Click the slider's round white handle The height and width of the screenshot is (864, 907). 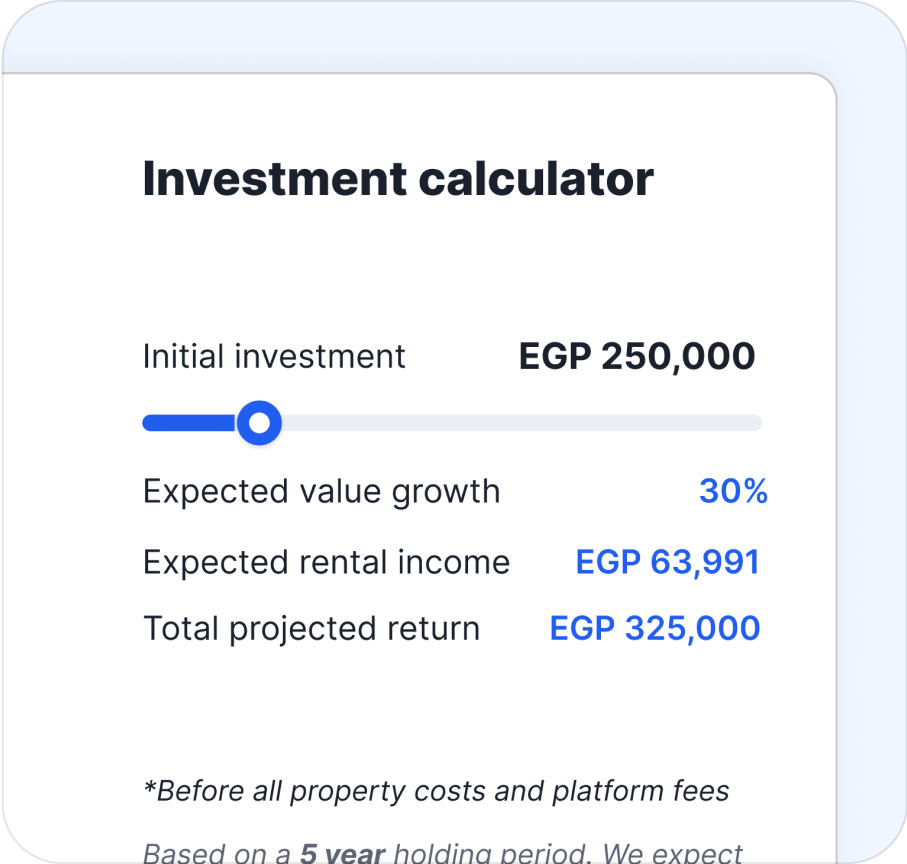pyautogui.click(x=259, y=423)
